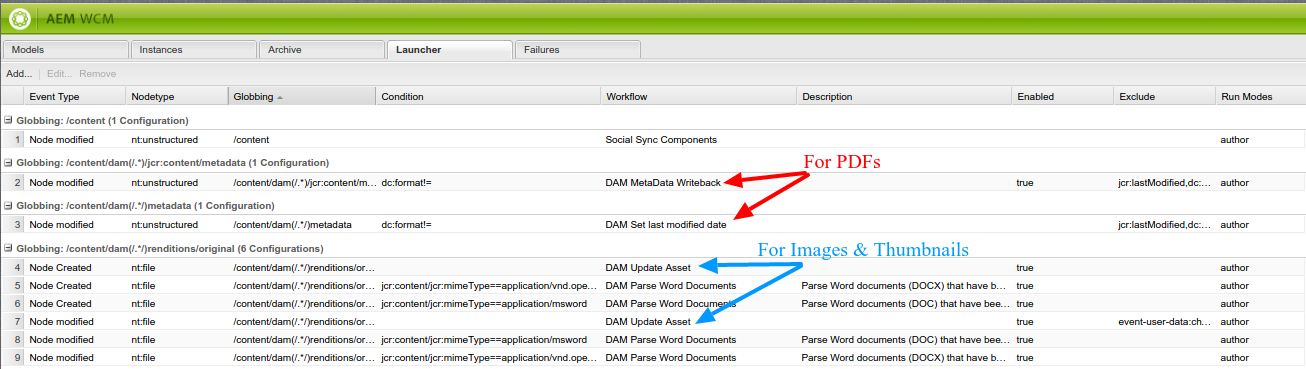Collapse the jcr:content/metadata globbing group
This screenshot has width=1306, height=369.
coord(9,162)
